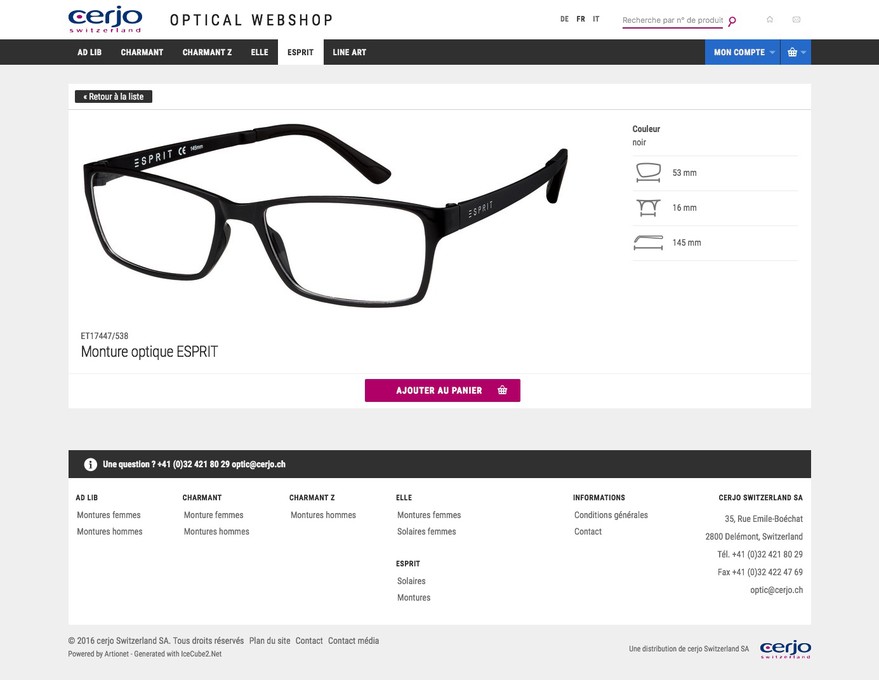Open the shopping basket icon menu
The width and height of the screenshot is (879, 680).
(x=795, y=52)
